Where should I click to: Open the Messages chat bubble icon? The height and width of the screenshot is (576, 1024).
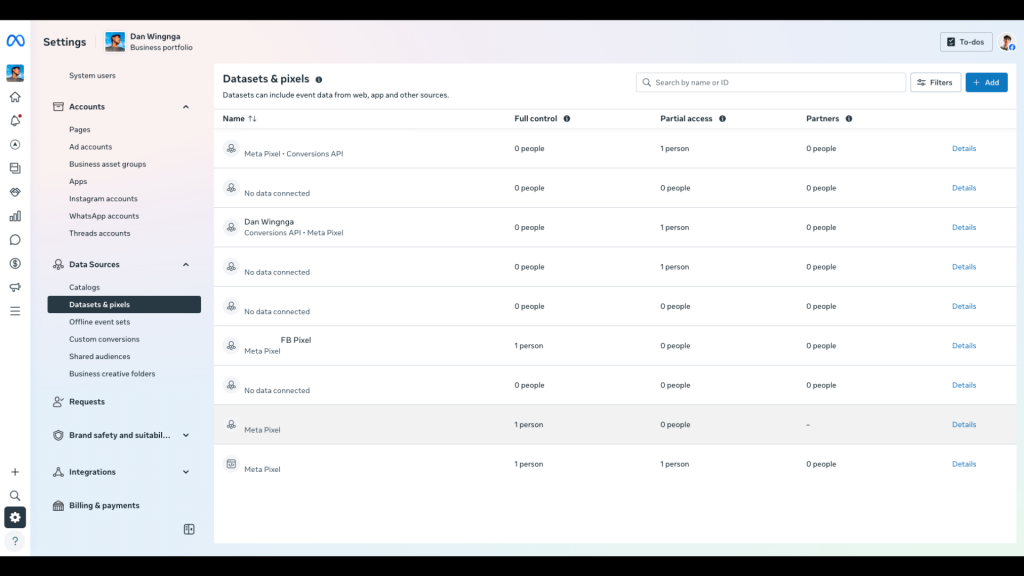point(14,239)
